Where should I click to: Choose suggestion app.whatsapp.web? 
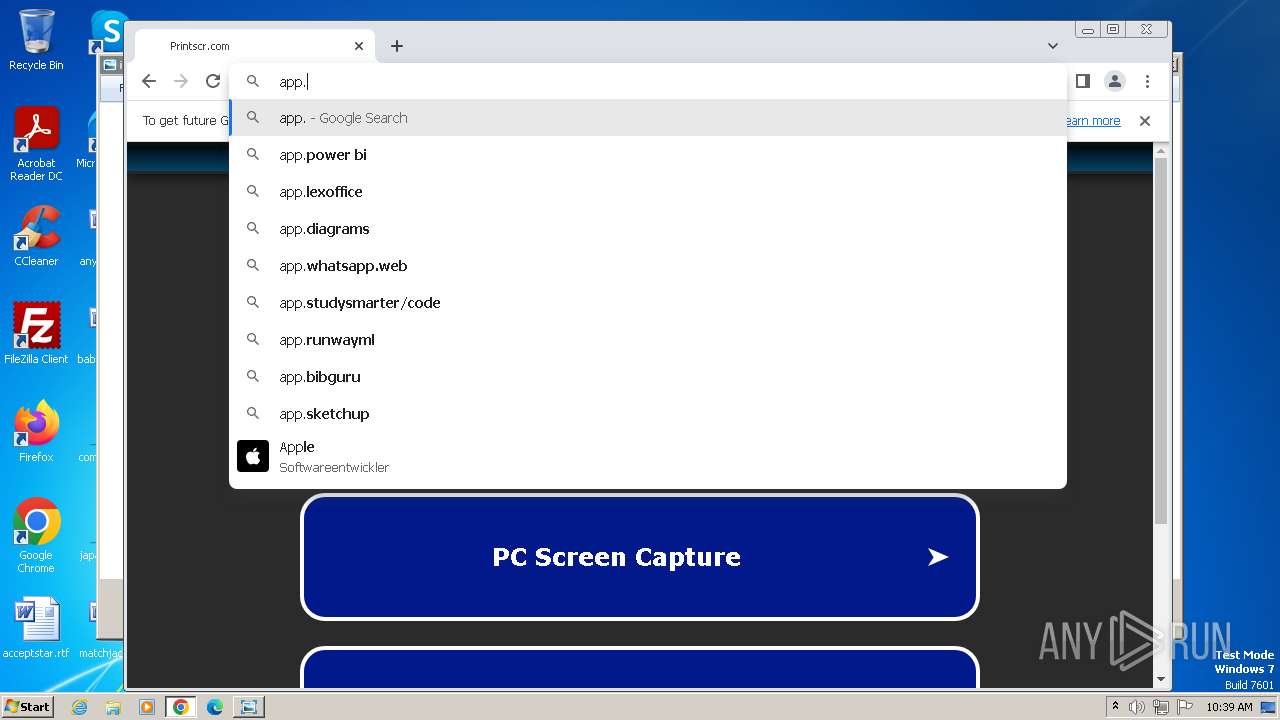coord(648,266)
